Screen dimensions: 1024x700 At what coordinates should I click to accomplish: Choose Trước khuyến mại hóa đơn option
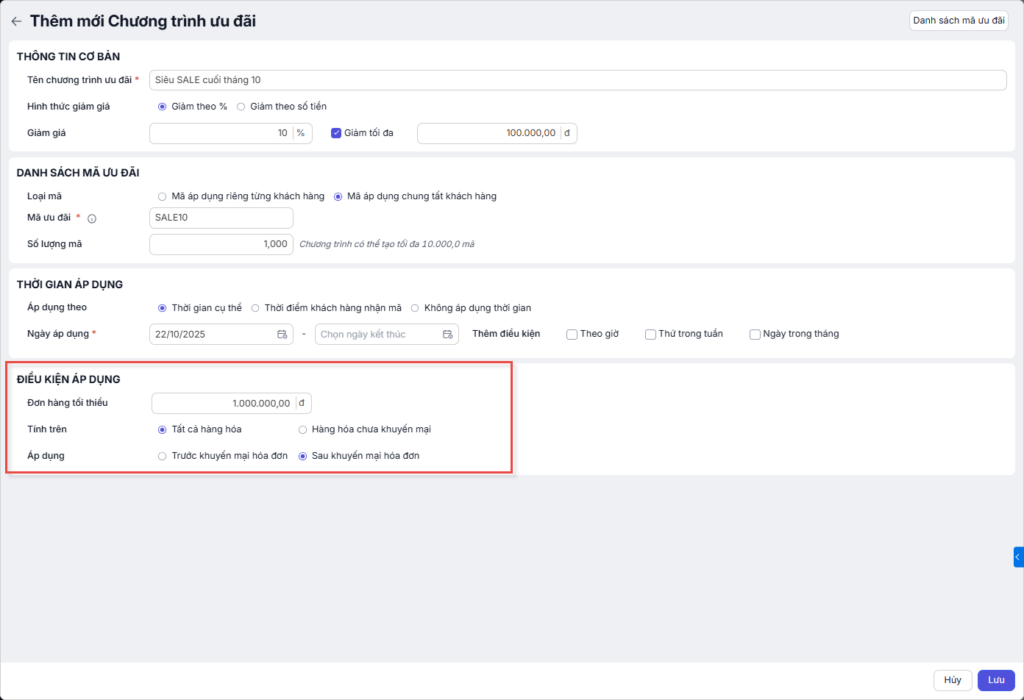click(162, 456)
